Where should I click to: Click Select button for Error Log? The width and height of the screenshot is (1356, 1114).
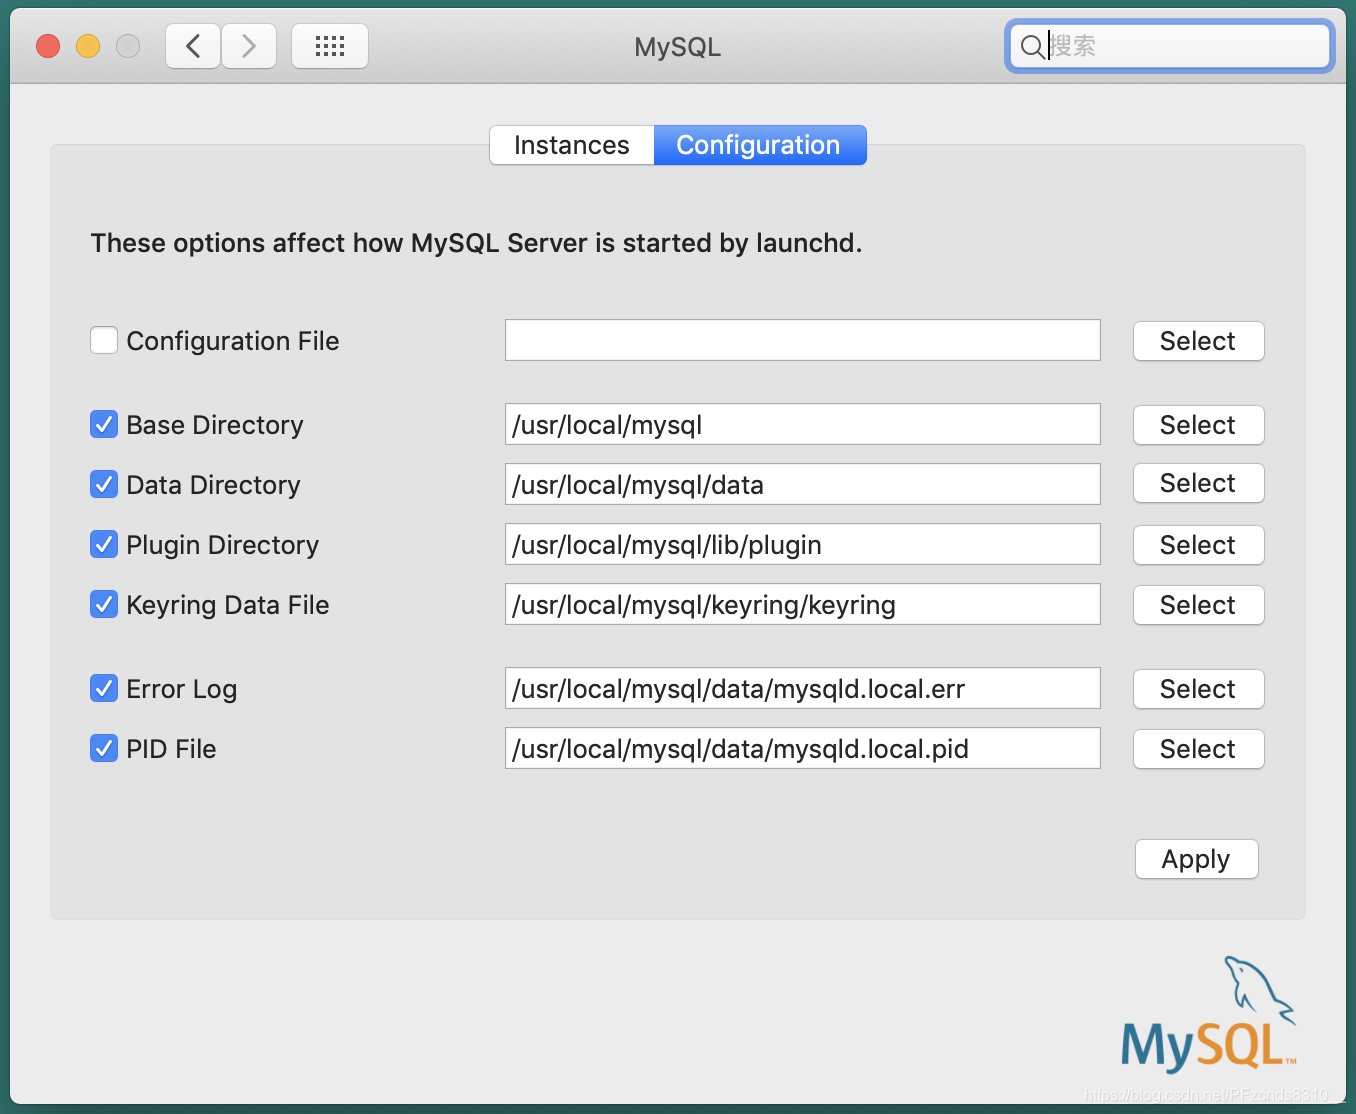coord(1198,689)
